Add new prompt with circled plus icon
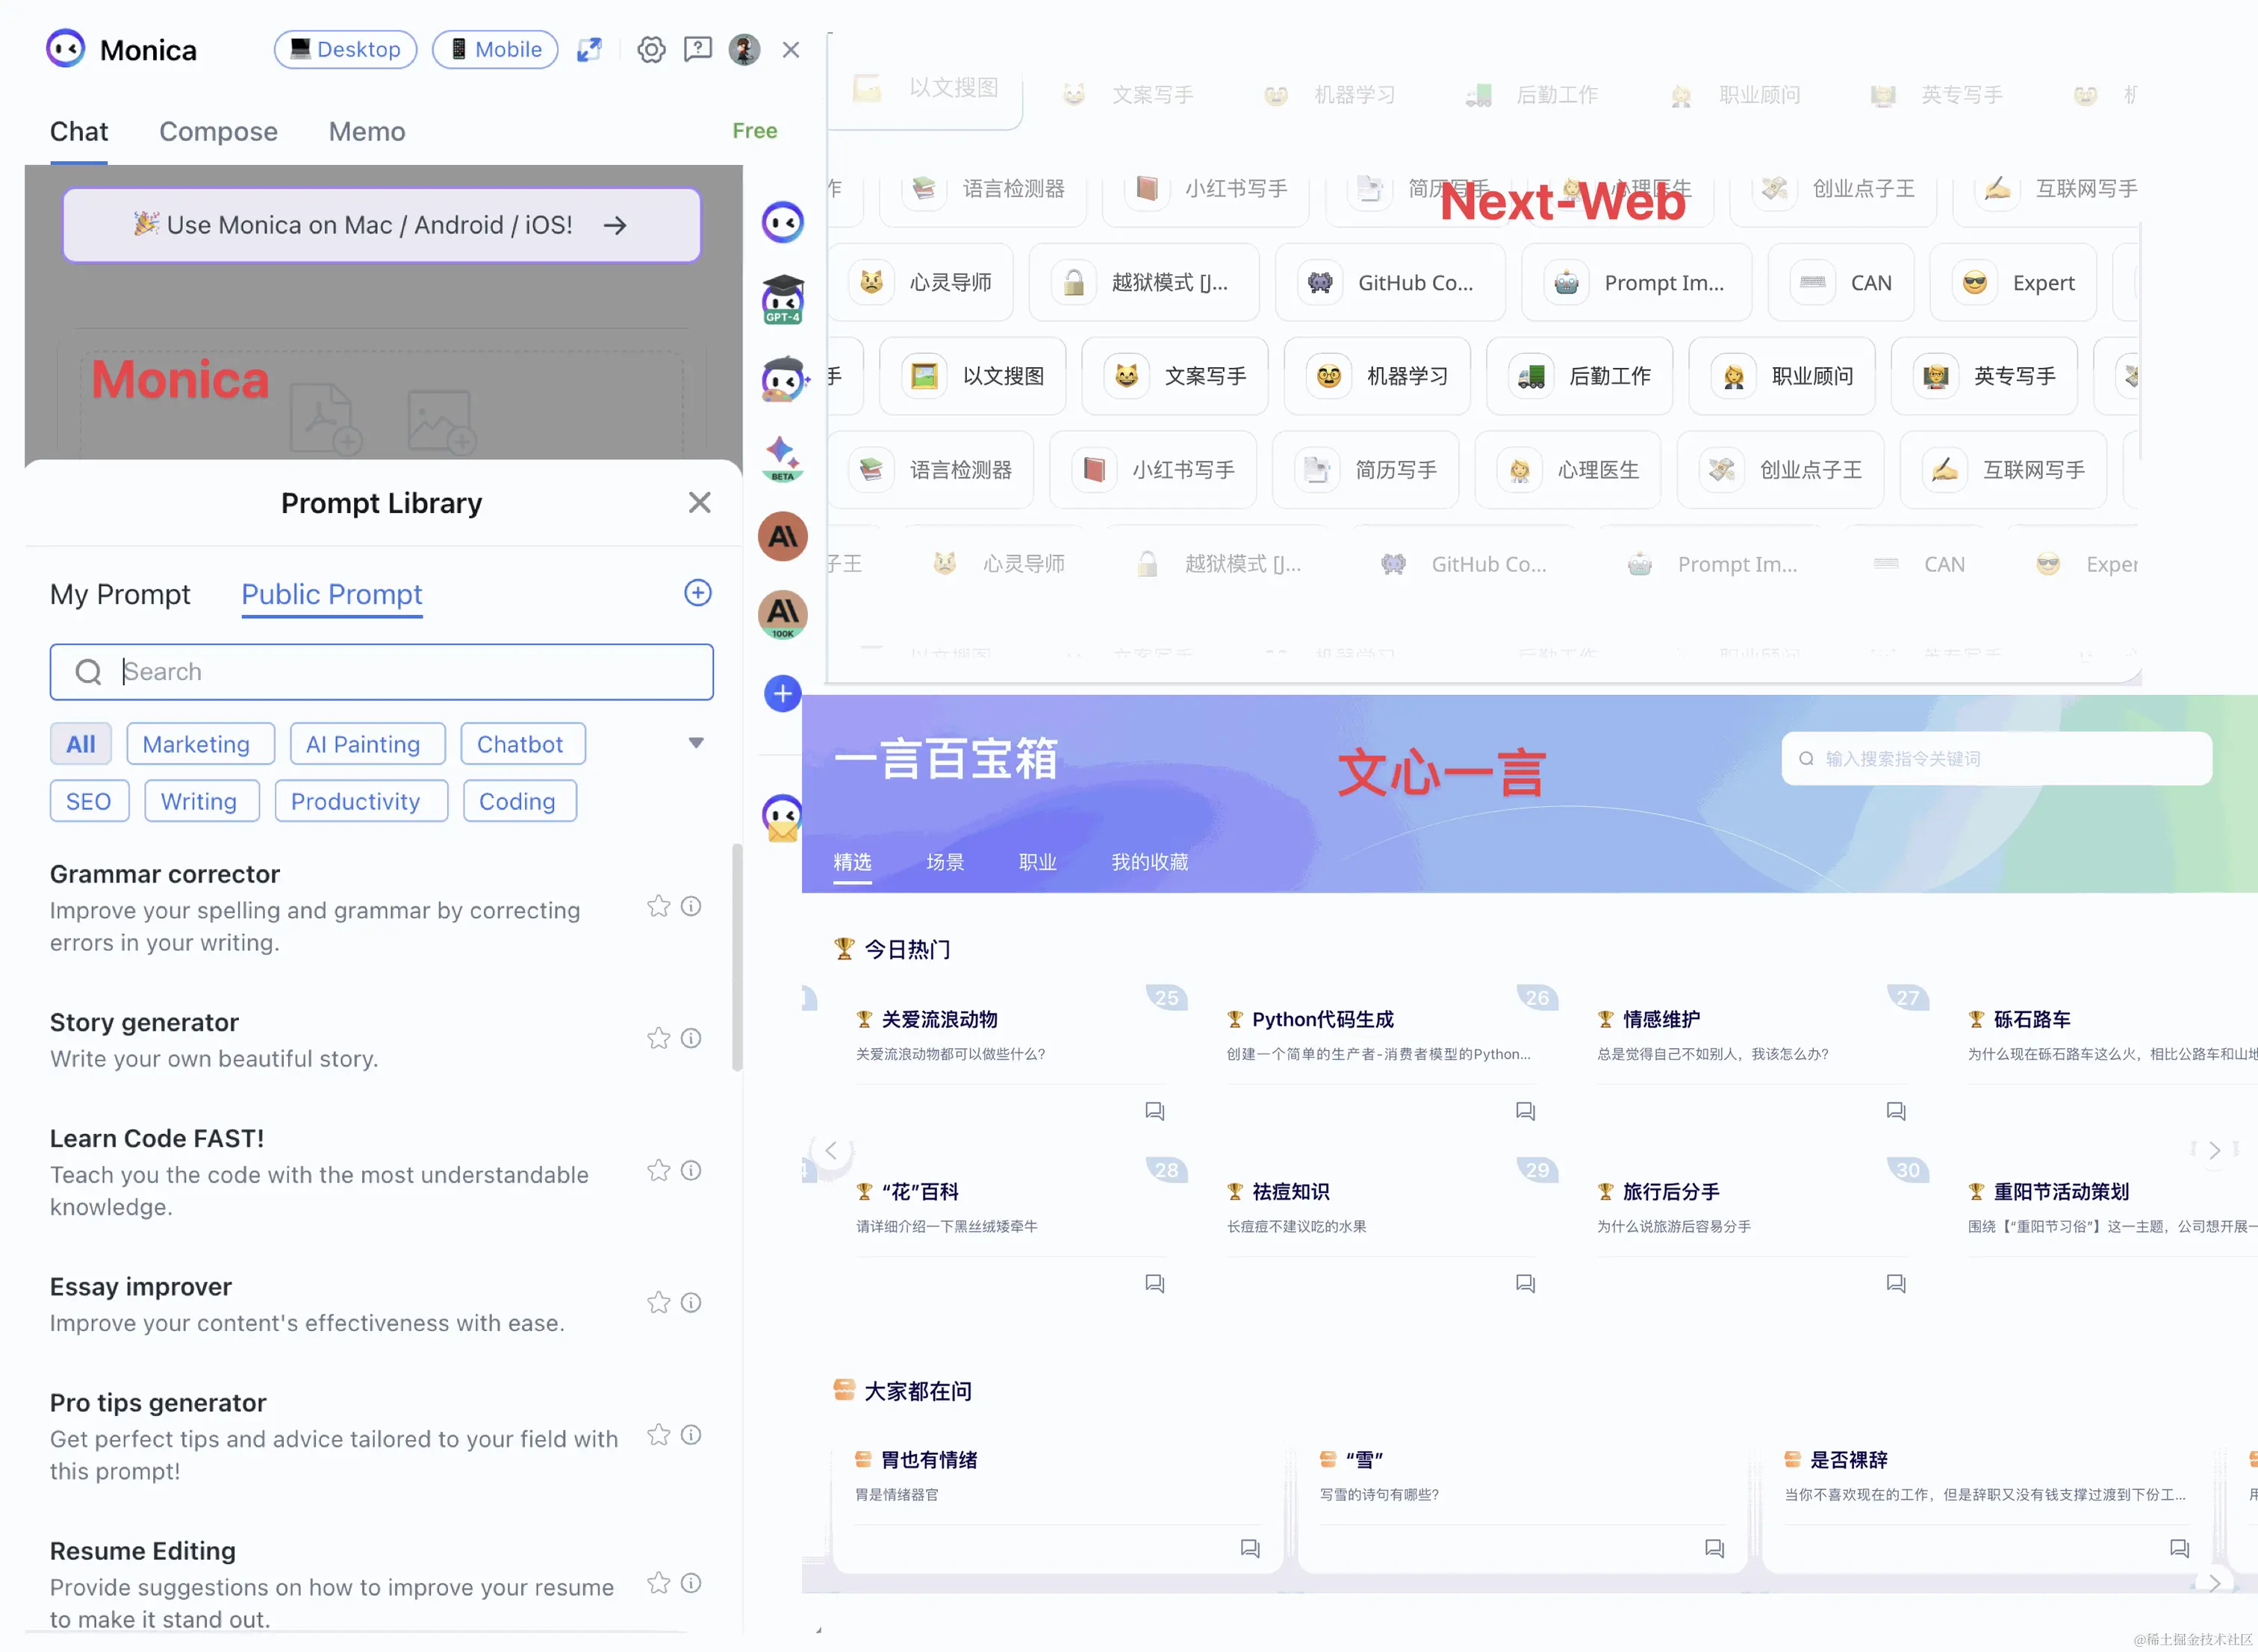2258x1652 pixels. (x=697, y=593)
